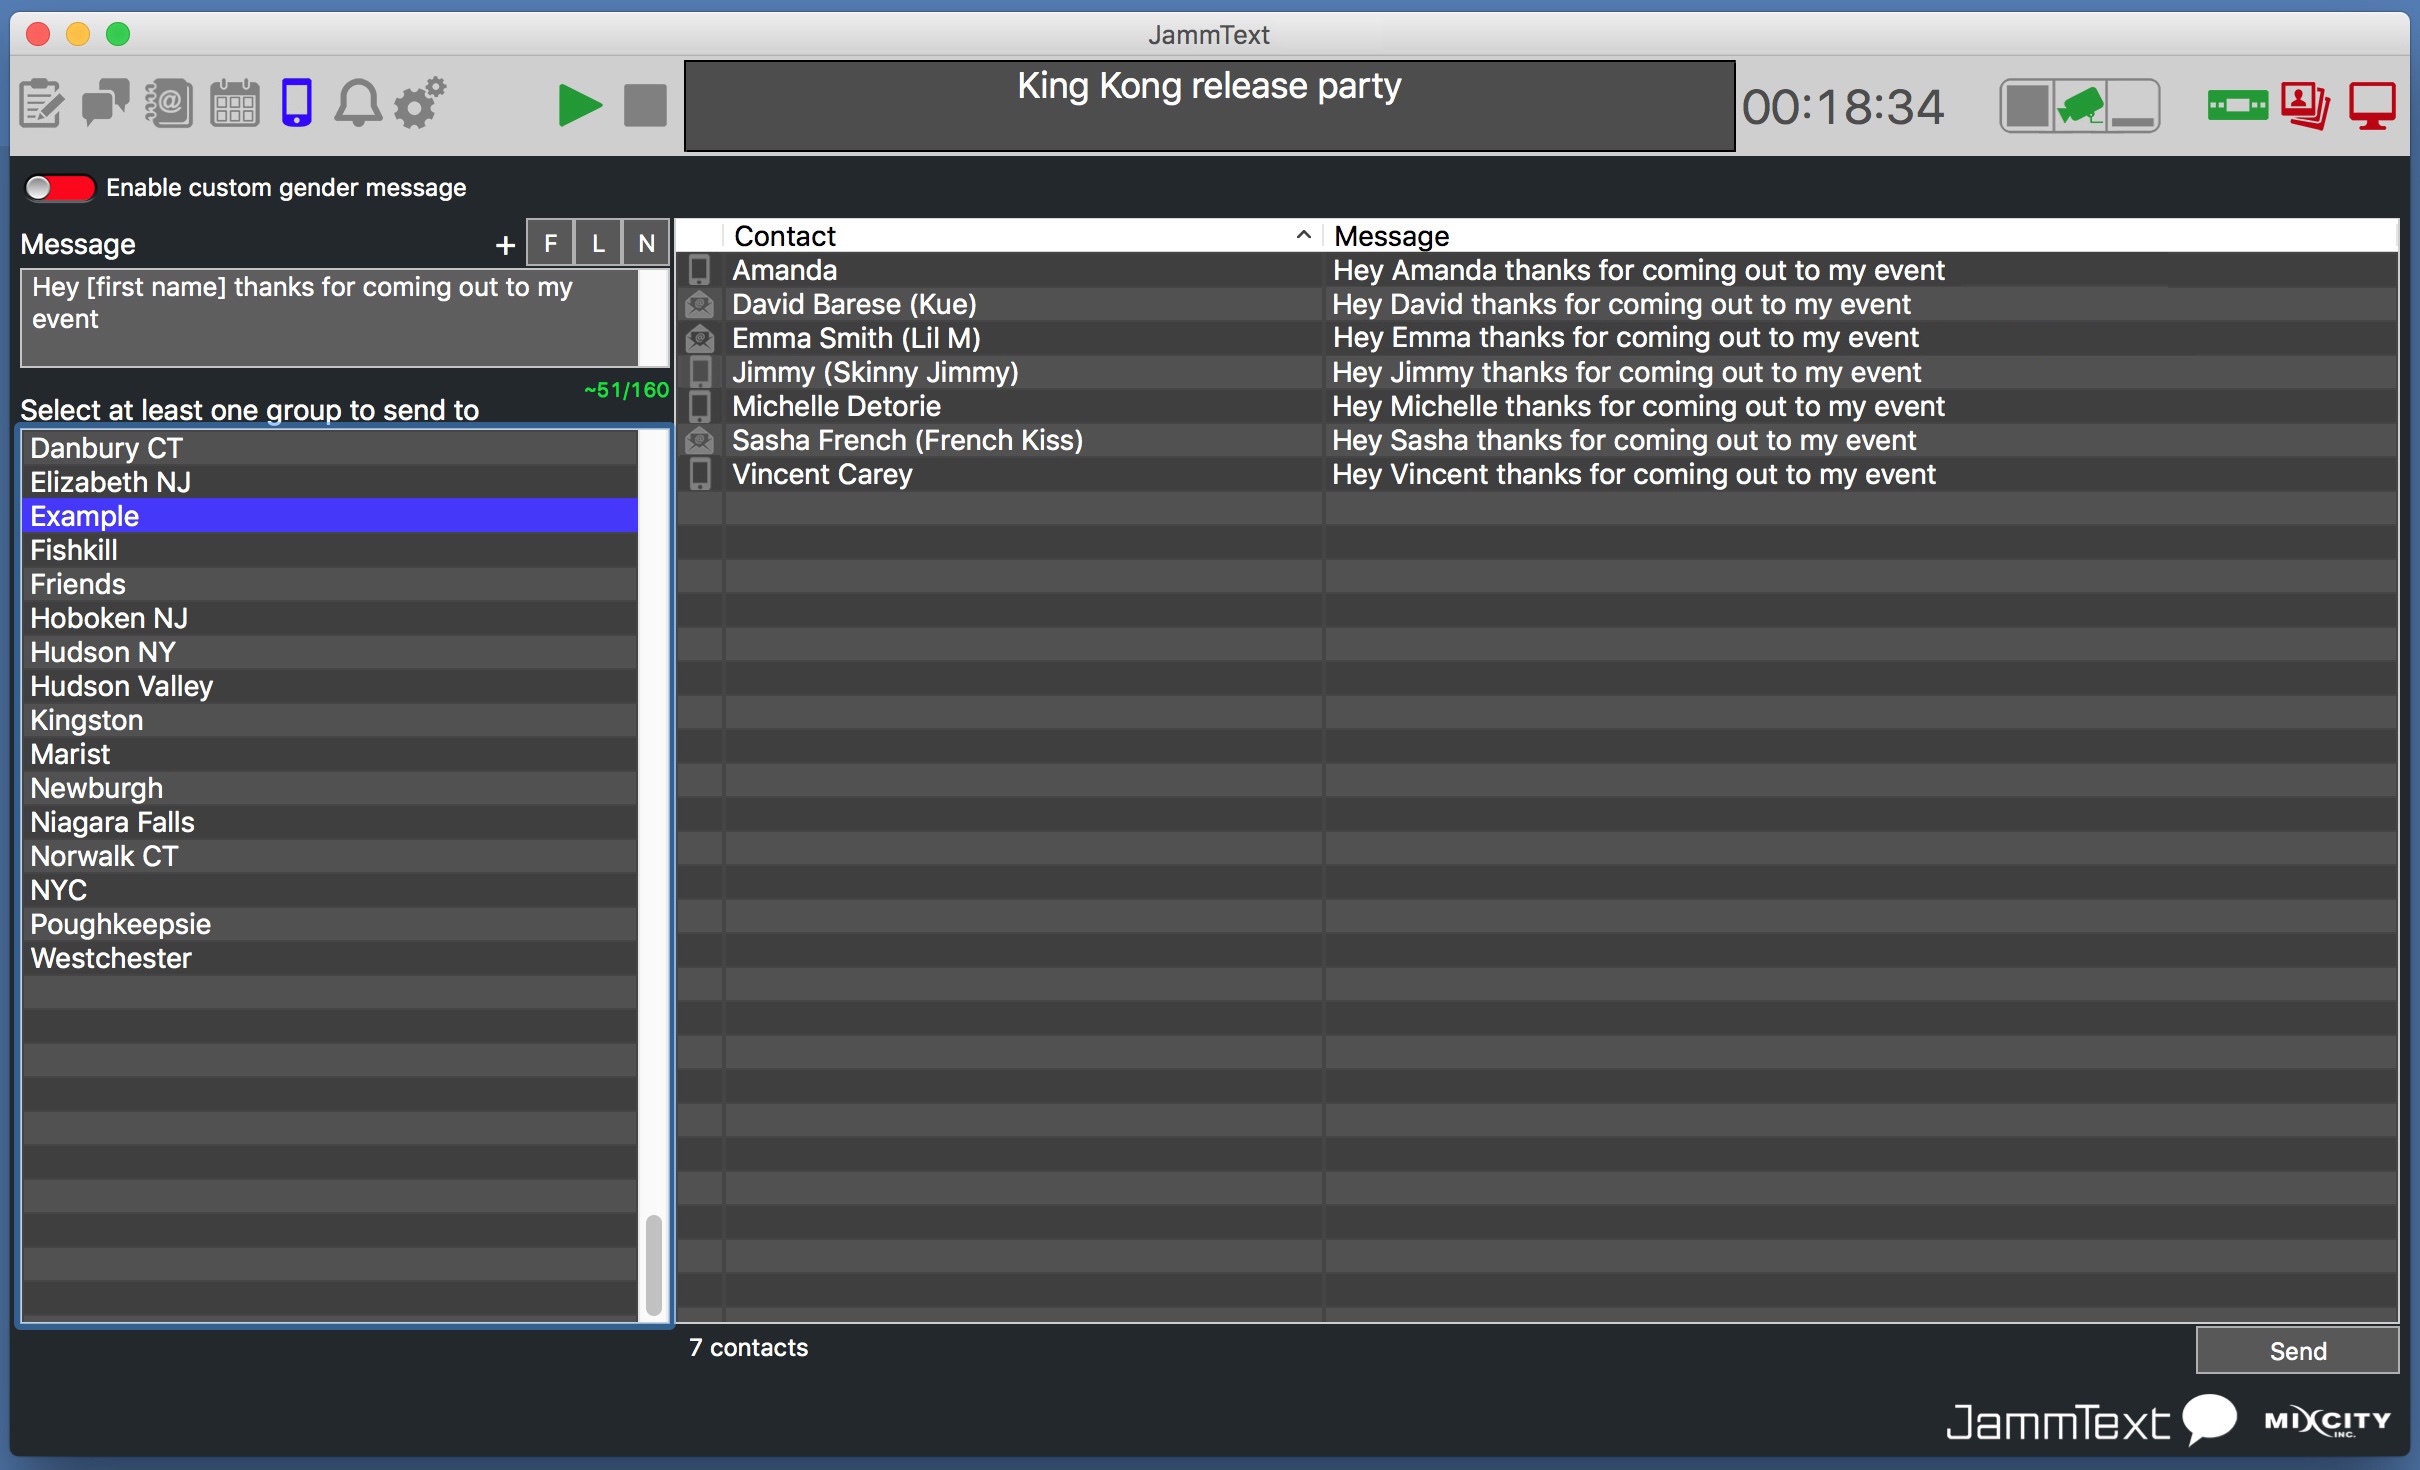Stop the timer with gray square button

pos(645,106)
